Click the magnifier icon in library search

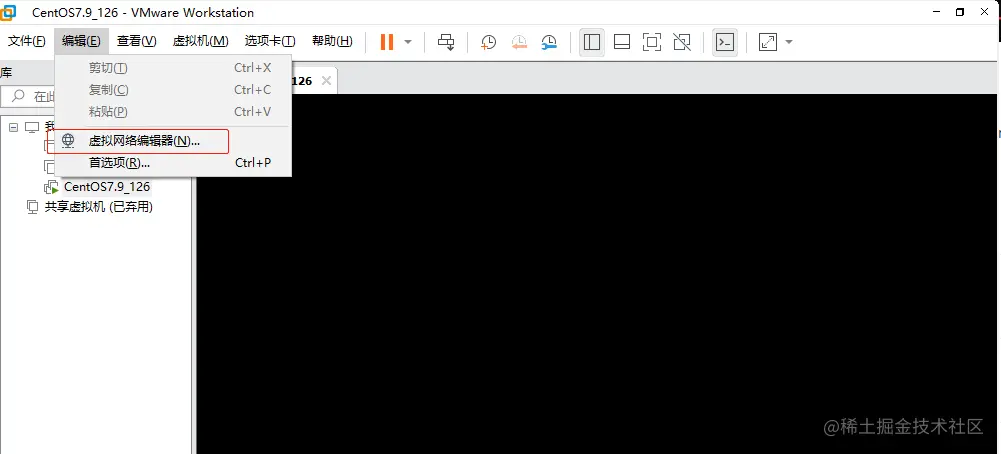point(19,96)
